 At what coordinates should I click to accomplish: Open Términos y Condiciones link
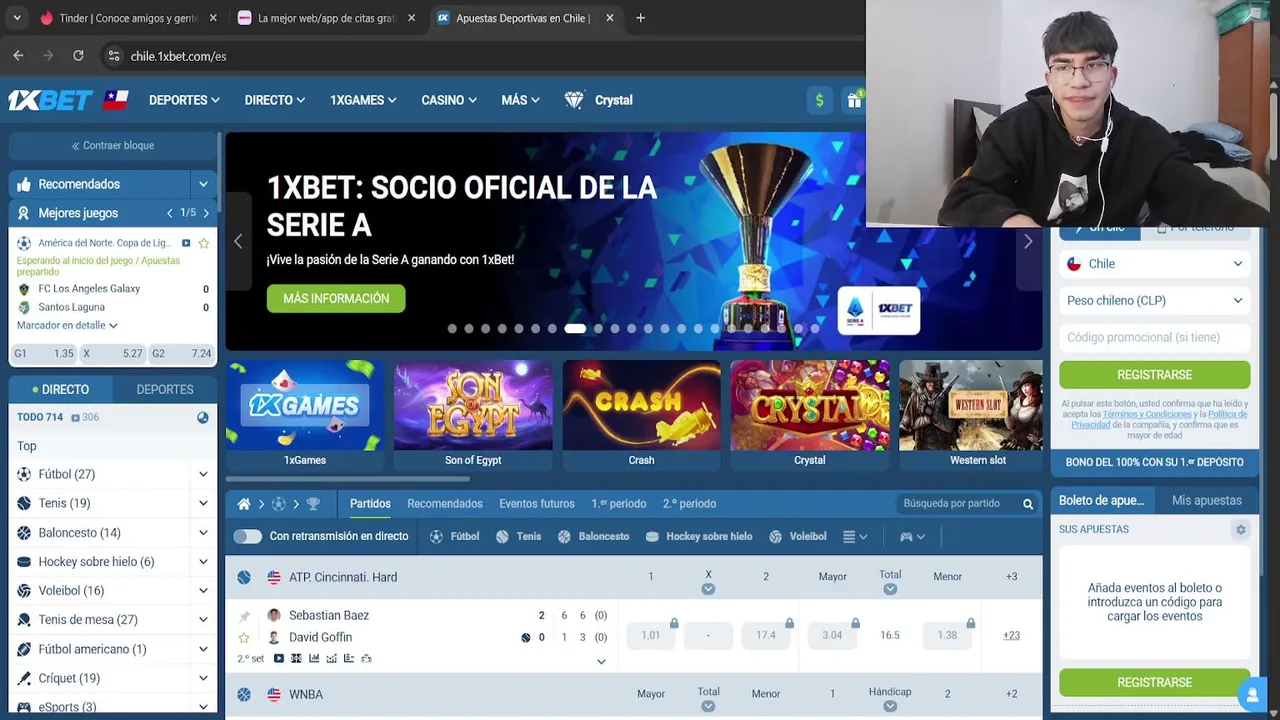[x=1147, y=414]
